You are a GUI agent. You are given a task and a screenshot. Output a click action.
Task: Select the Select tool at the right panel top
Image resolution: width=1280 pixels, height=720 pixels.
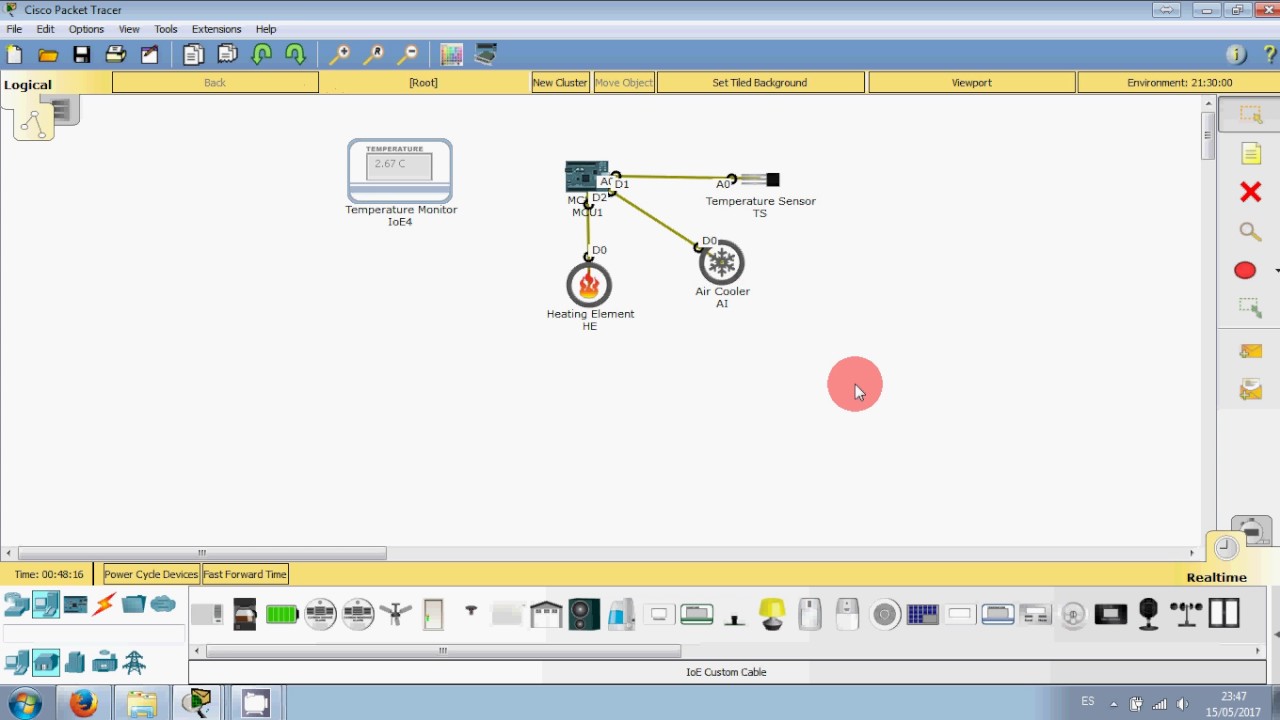(x=1251, y=114)
